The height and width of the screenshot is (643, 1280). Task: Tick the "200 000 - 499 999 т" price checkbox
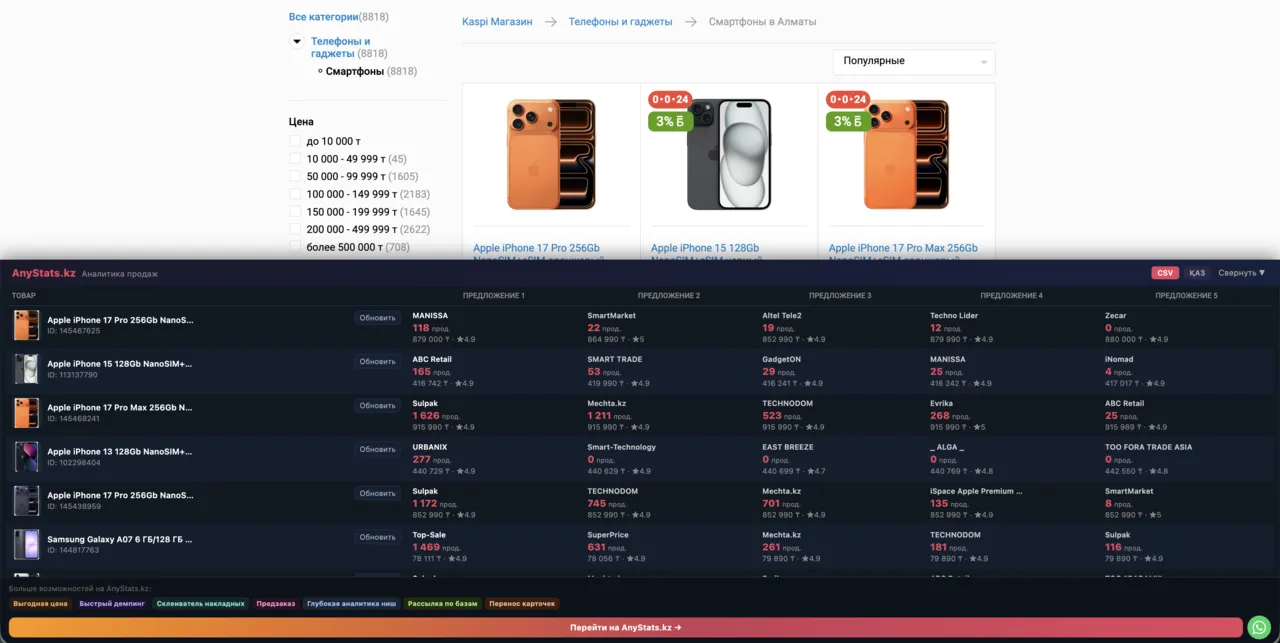tap(295, 229)
